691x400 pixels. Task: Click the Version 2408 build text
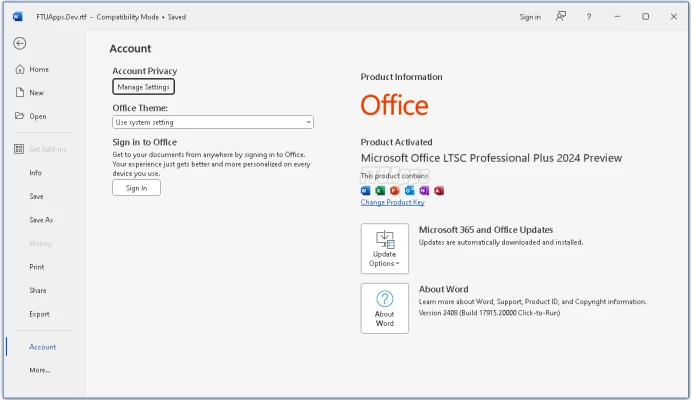[x=489, y=313]
